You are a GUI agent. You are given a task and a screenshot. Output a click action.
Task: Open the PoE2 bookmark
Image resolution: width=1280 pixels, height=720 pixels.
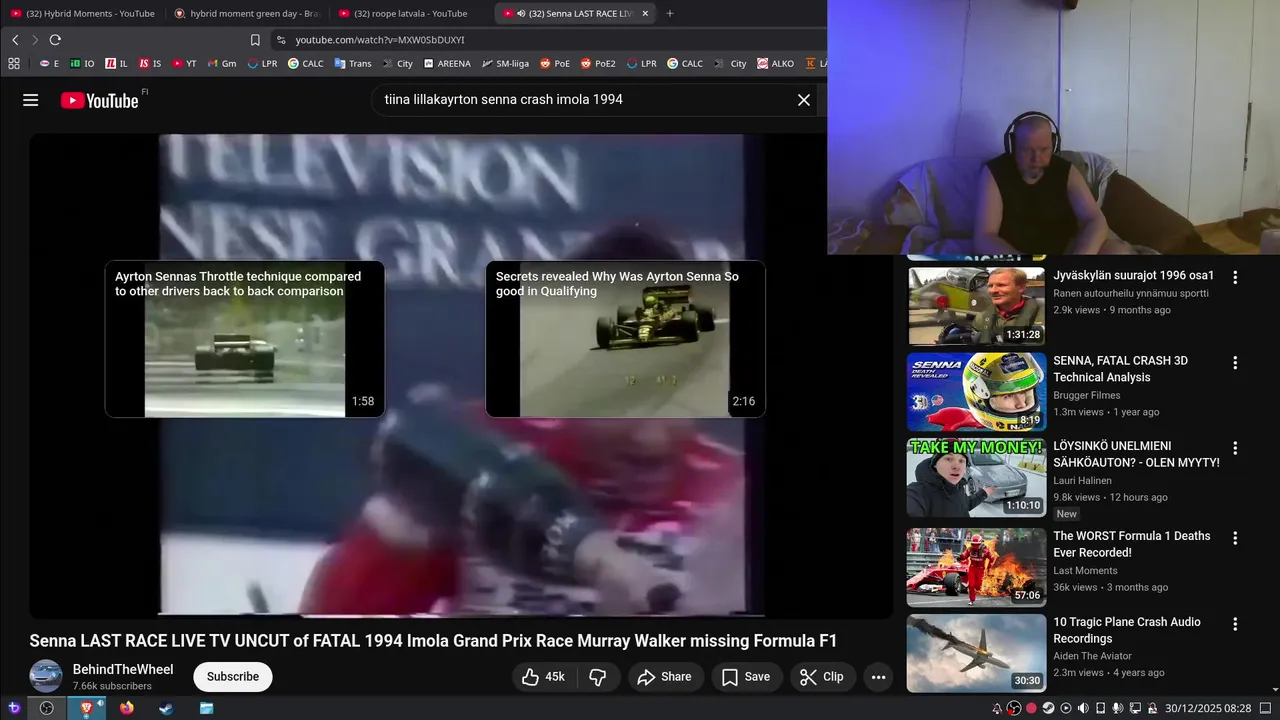coord(598,63)
